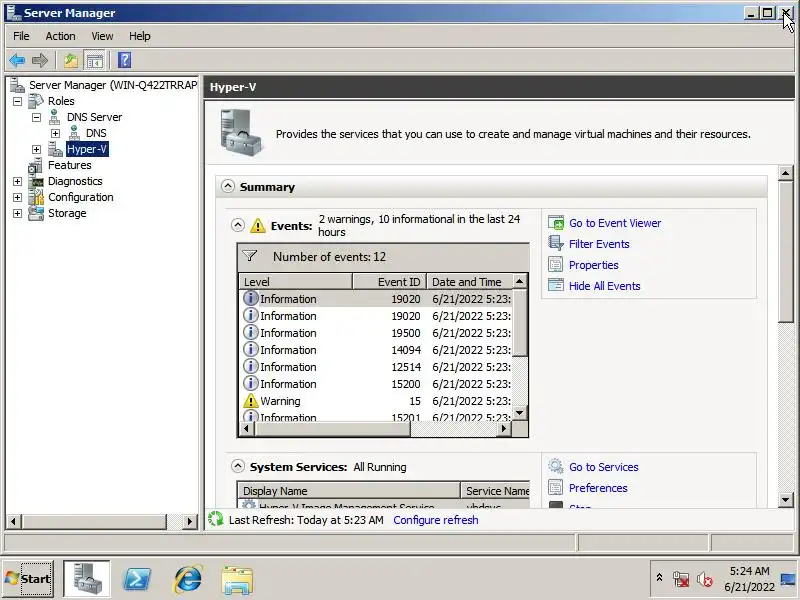
Task: Select the Information event with ID 14094
Action: pos(377,350)
